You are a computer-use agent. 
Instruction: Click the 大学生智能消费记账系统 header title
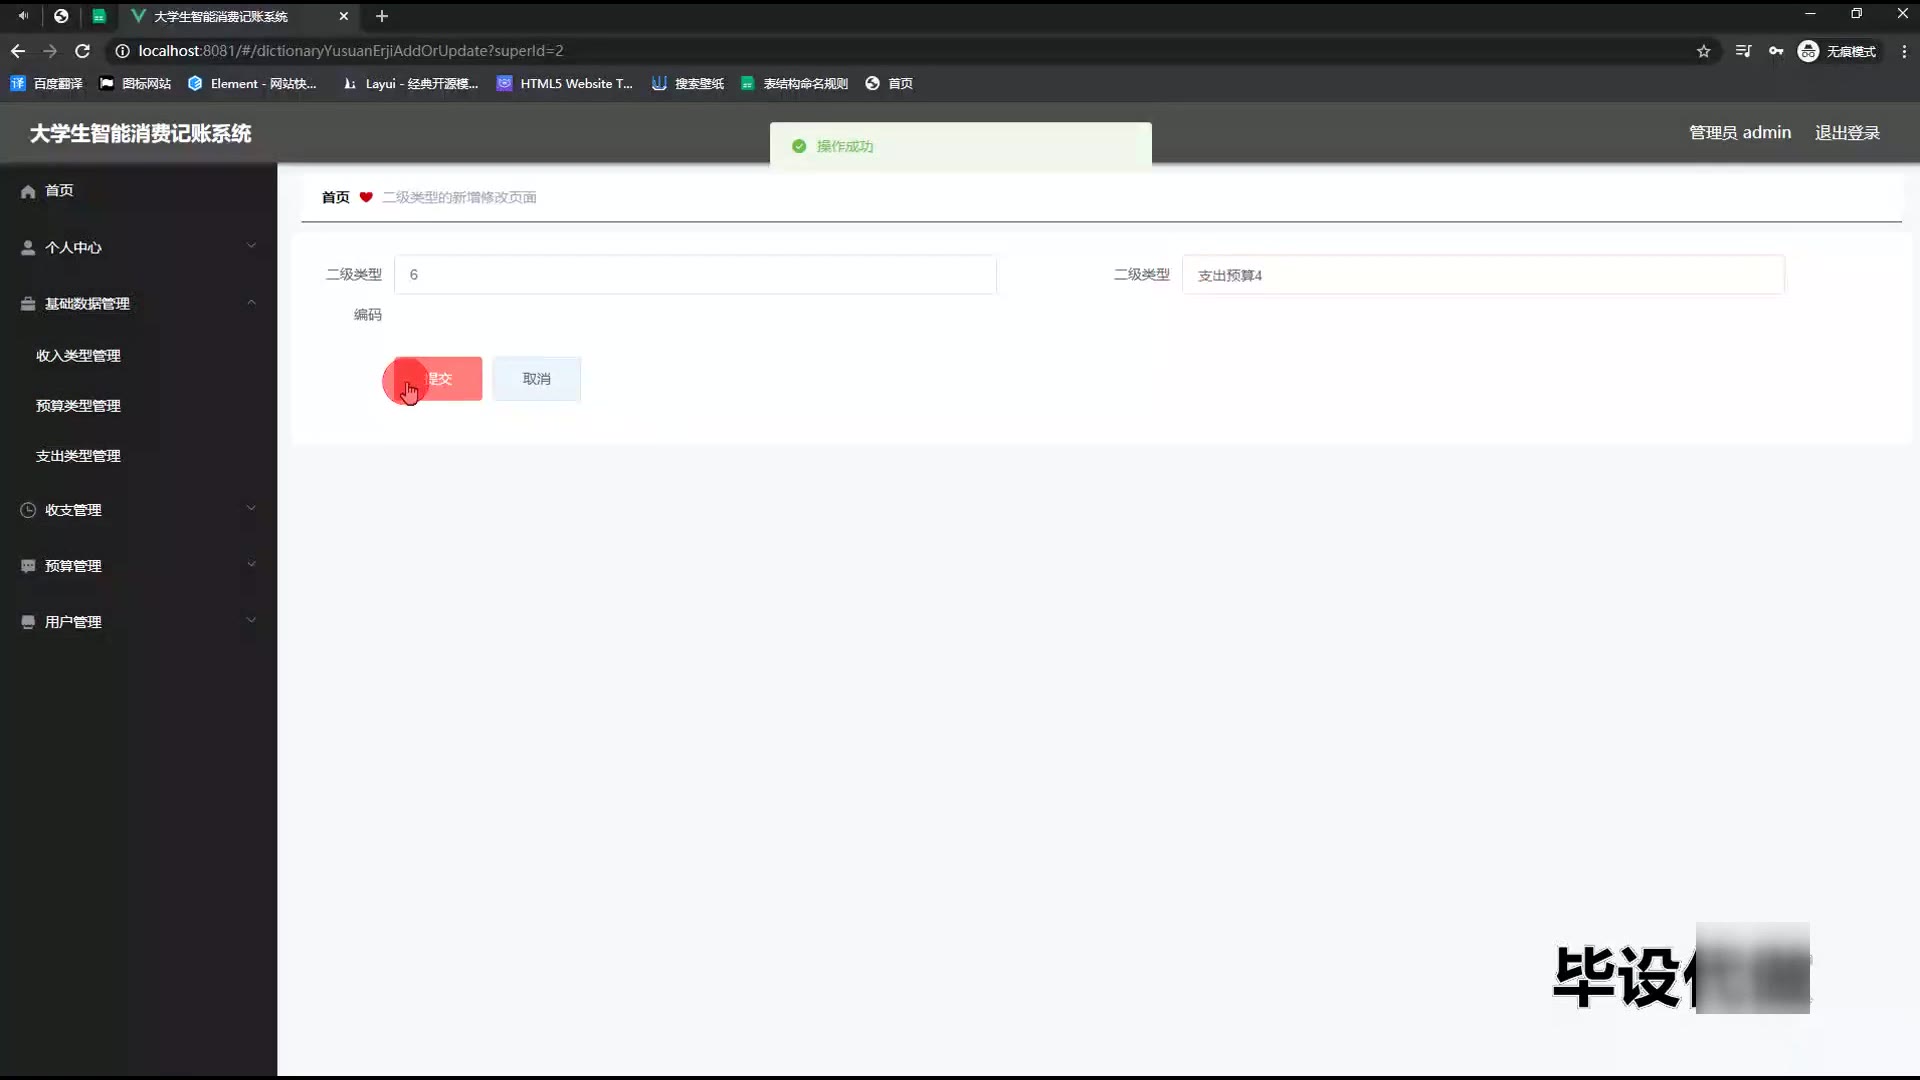(140, 133)
